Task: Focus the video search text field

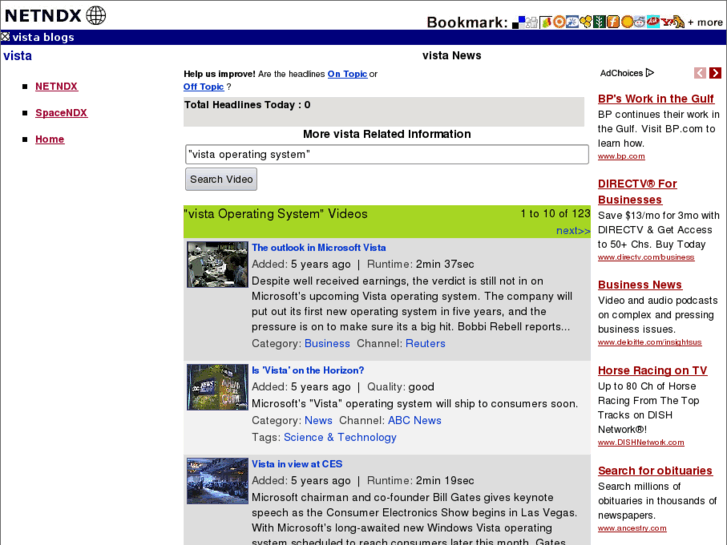Action: [x=387, y=154]
